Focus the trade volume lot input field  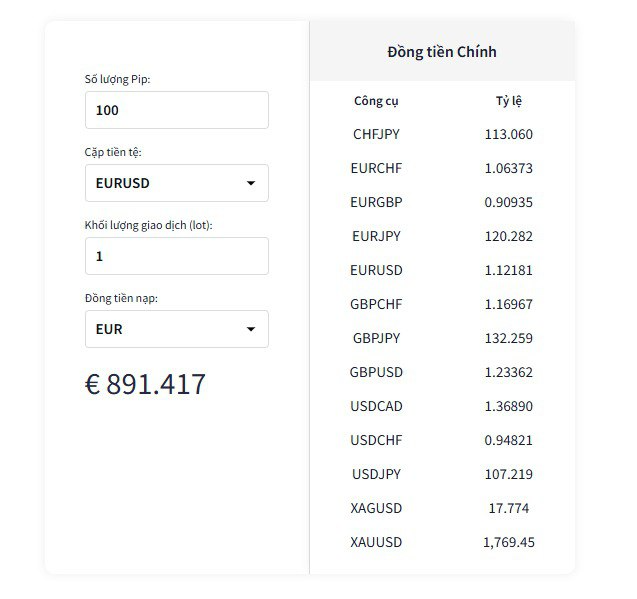pos(177,256)
